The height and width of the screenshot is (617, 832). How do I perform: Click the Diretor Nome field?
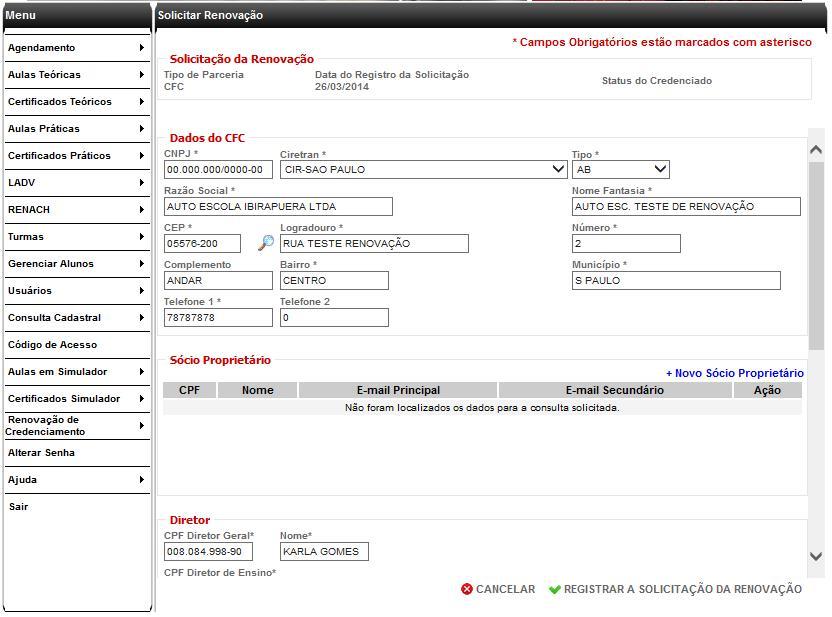tap(324, 552)
